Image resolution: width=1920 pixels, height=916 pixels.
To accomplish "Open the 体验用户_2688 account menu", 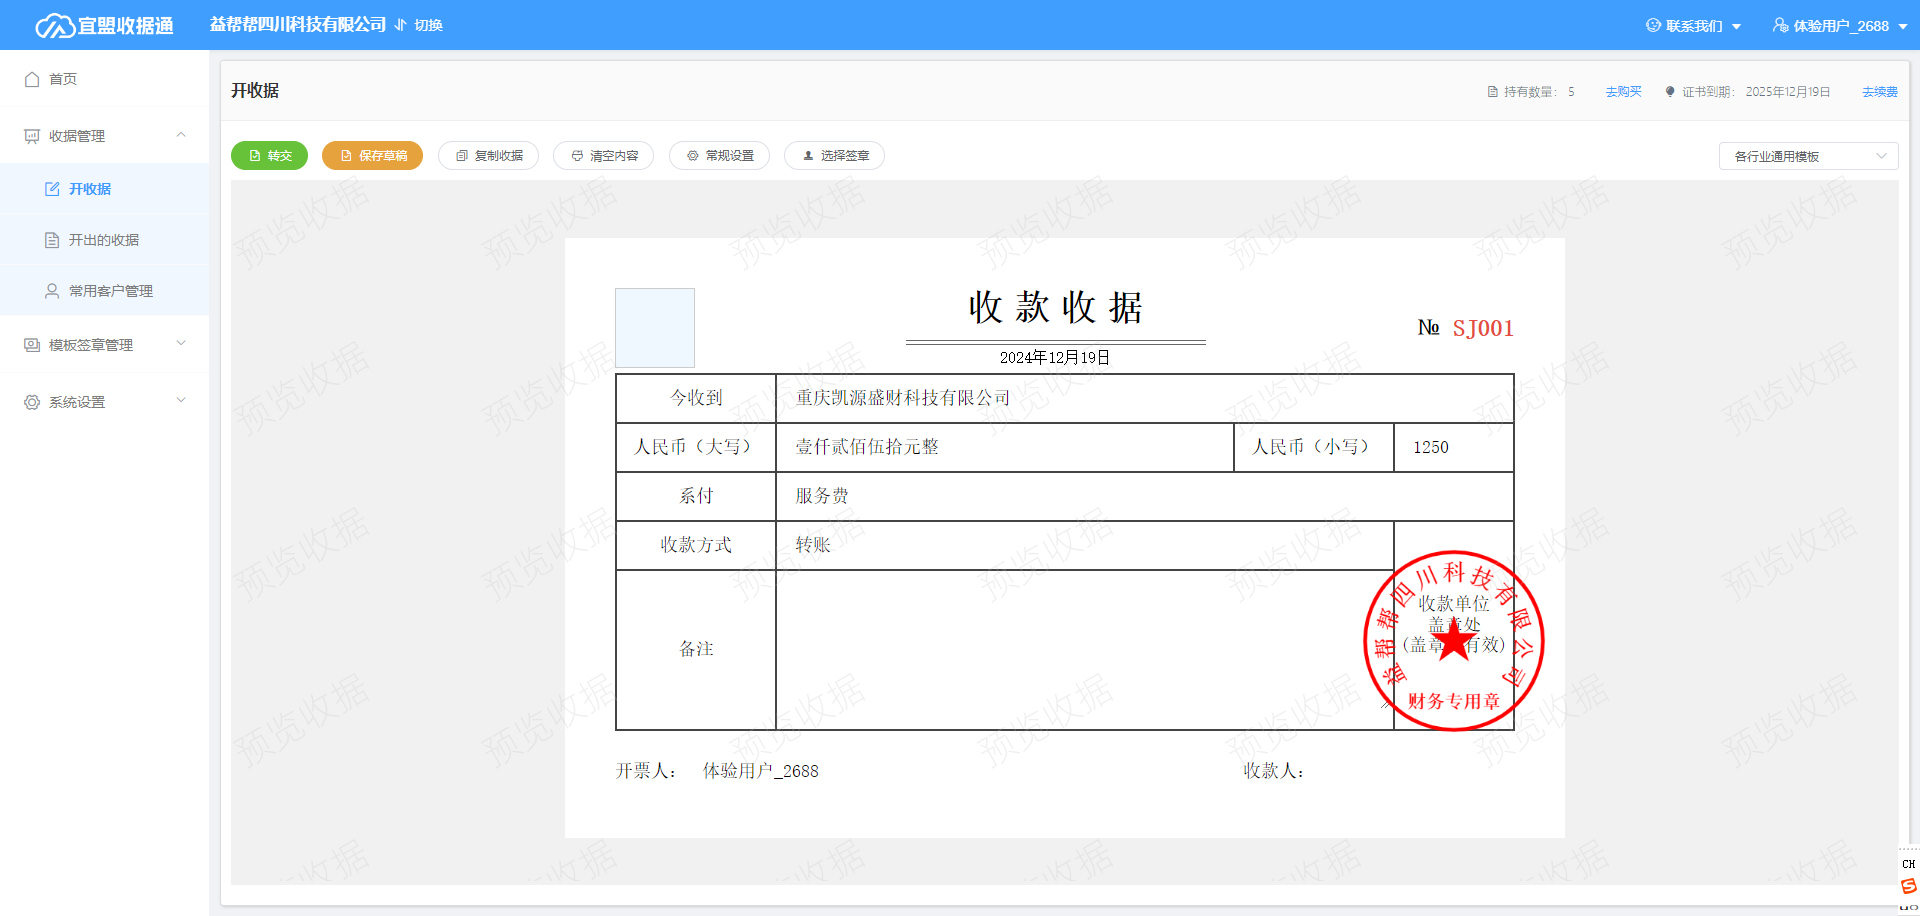I will click(x=1840, y=26).
